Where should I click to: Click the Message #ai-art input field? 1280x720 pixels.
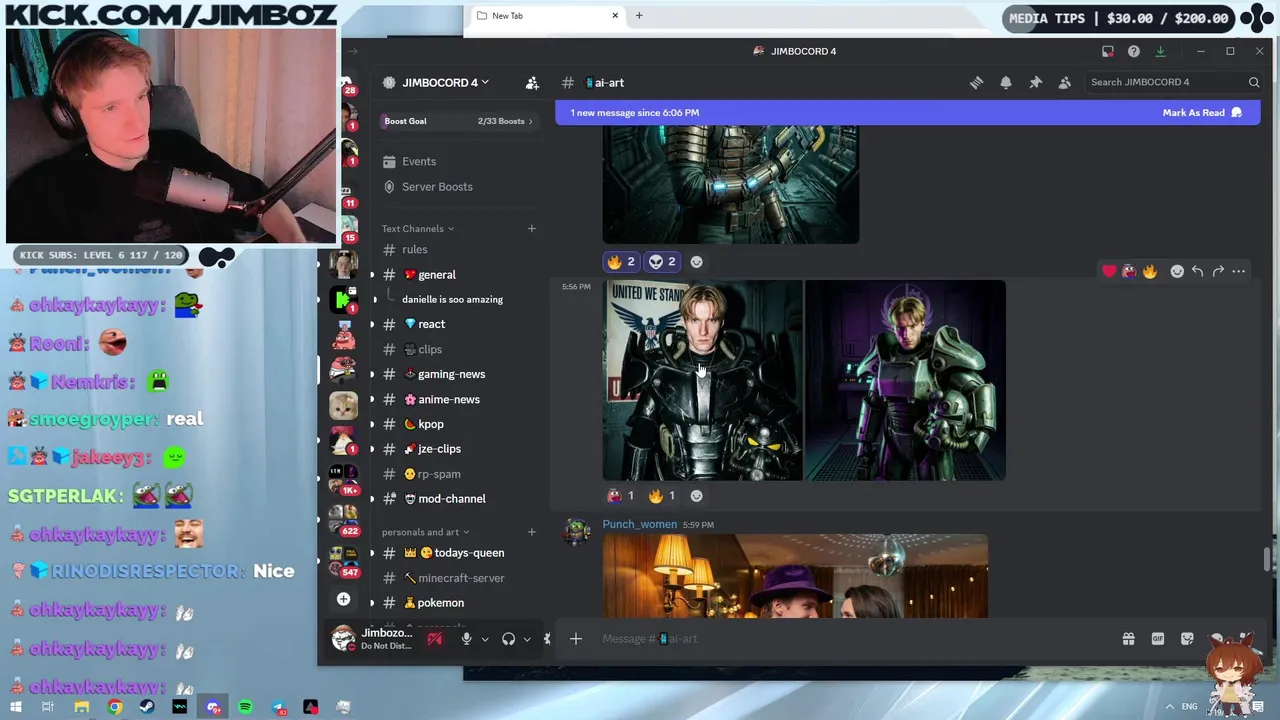click(850, 639)
